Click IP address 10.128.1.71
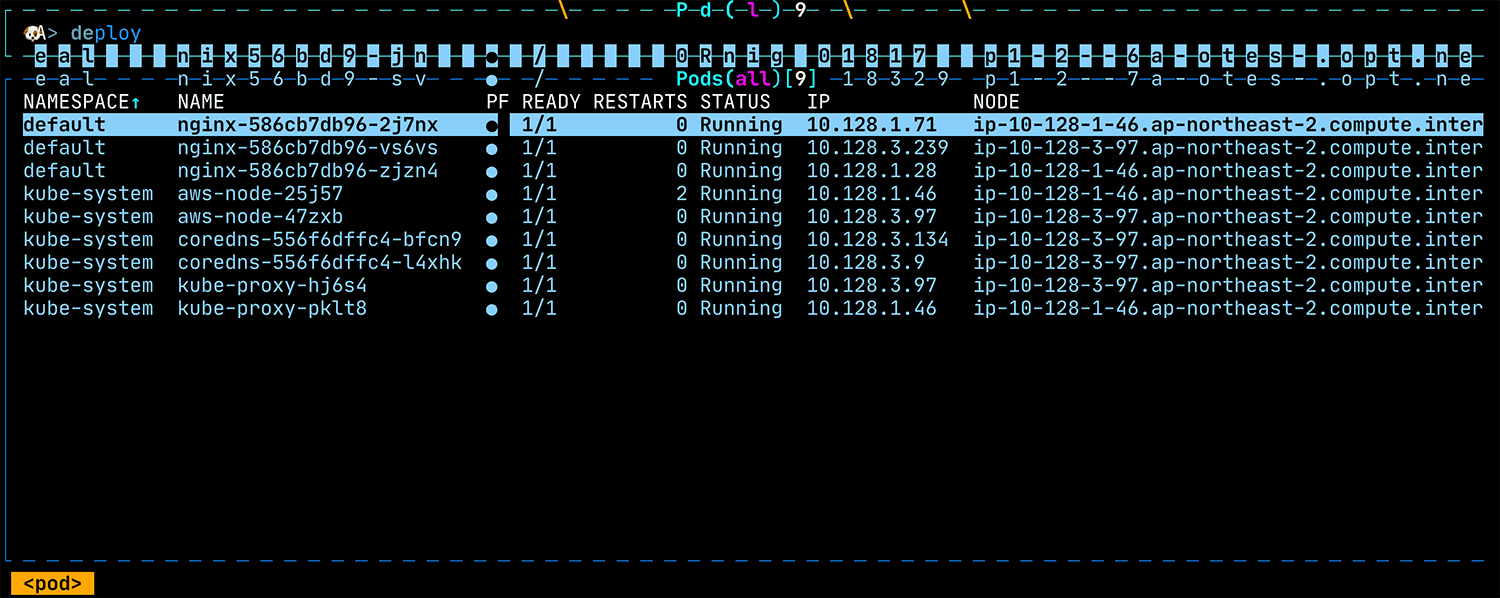This screenshot has width=1500, height=598. [872, 125]
